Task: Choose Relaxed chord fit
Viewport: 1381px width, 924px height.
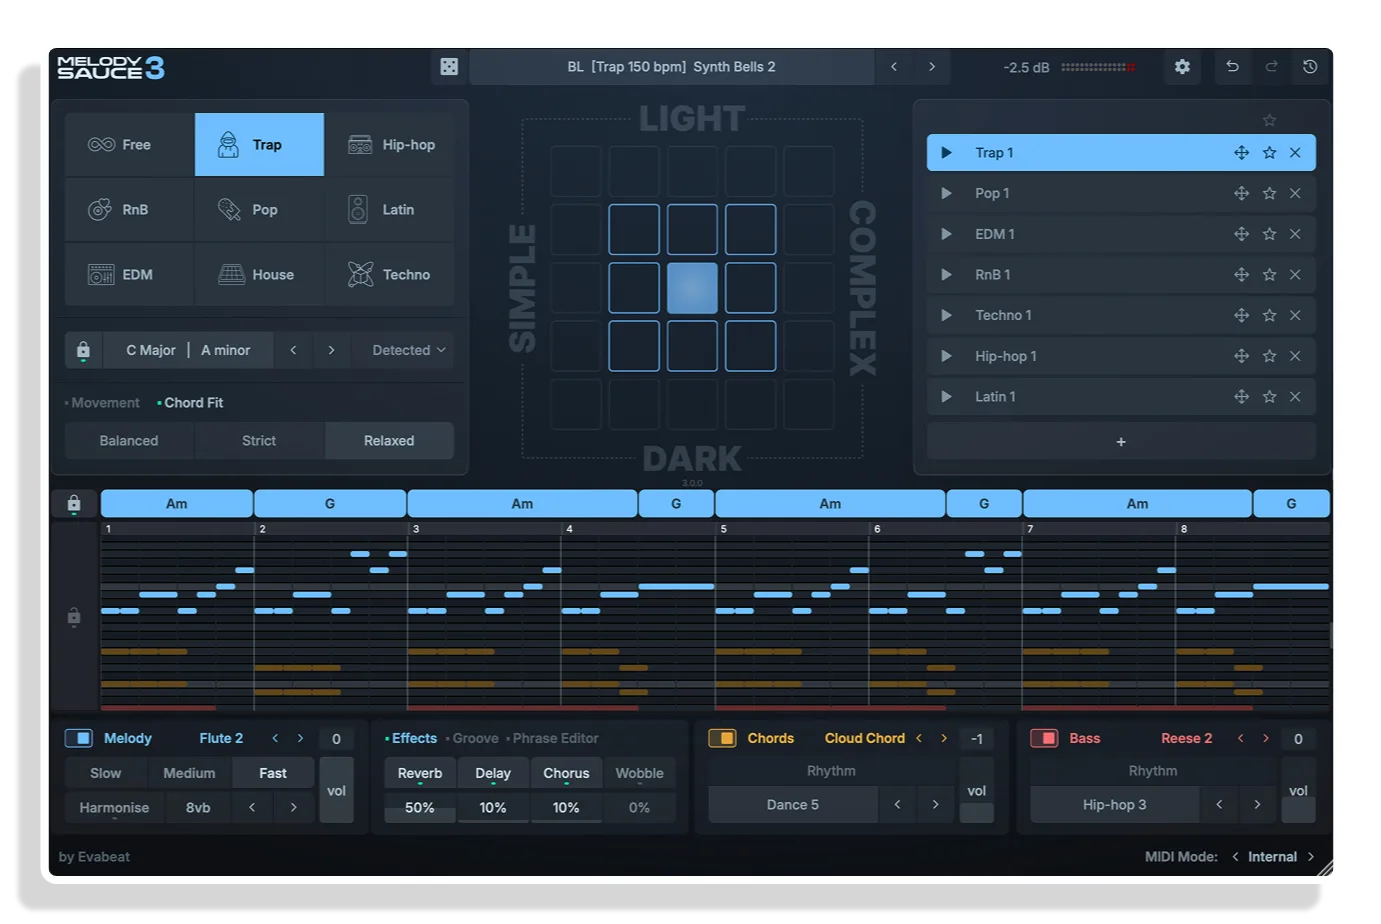Action: [389, 441]
